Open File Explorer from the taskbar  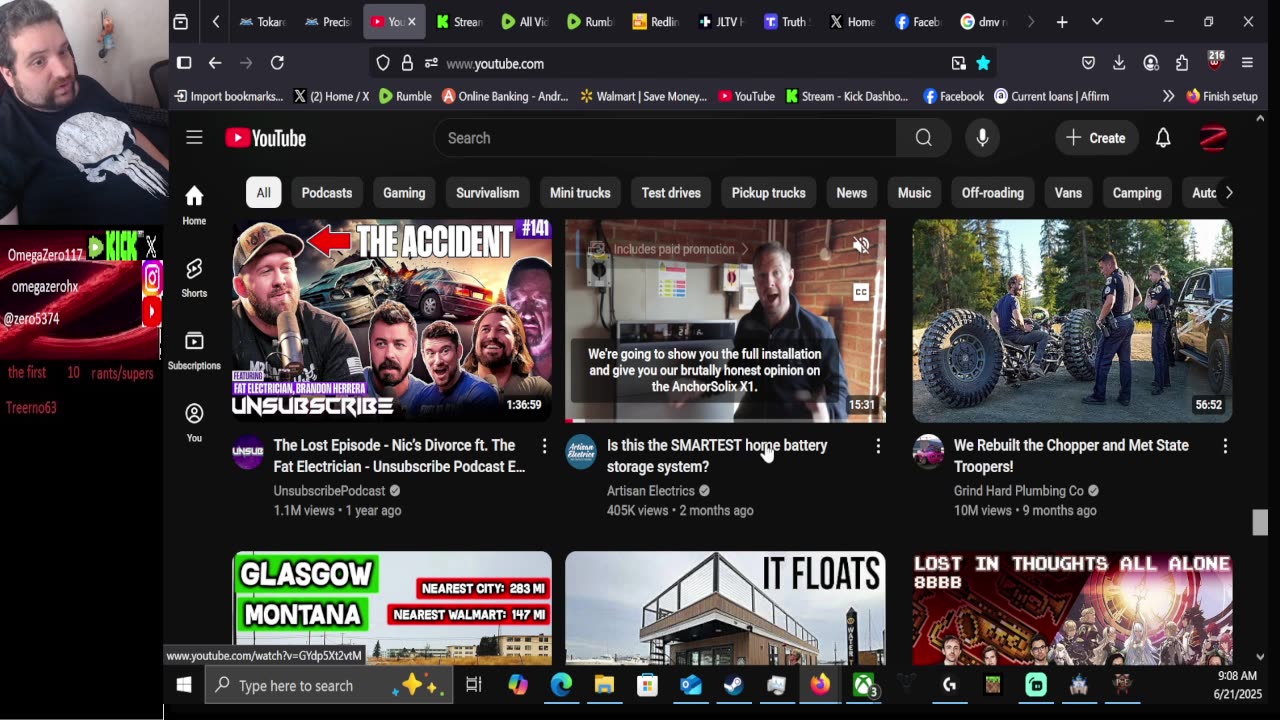click(x=604, y=685)
